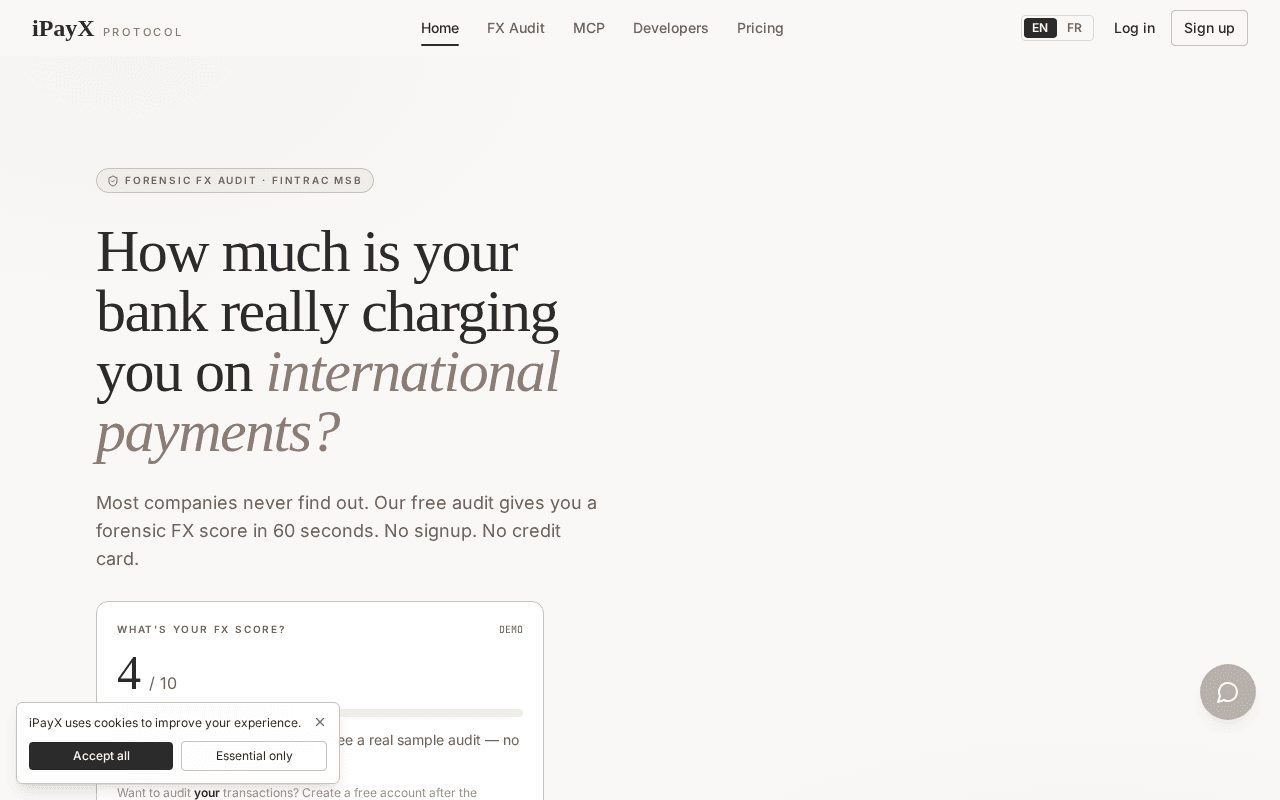Image resolution: width=1280 pixels, height=800 pixels.
Task: Click the Sign up button
Action: click(x=1209, y=28)
